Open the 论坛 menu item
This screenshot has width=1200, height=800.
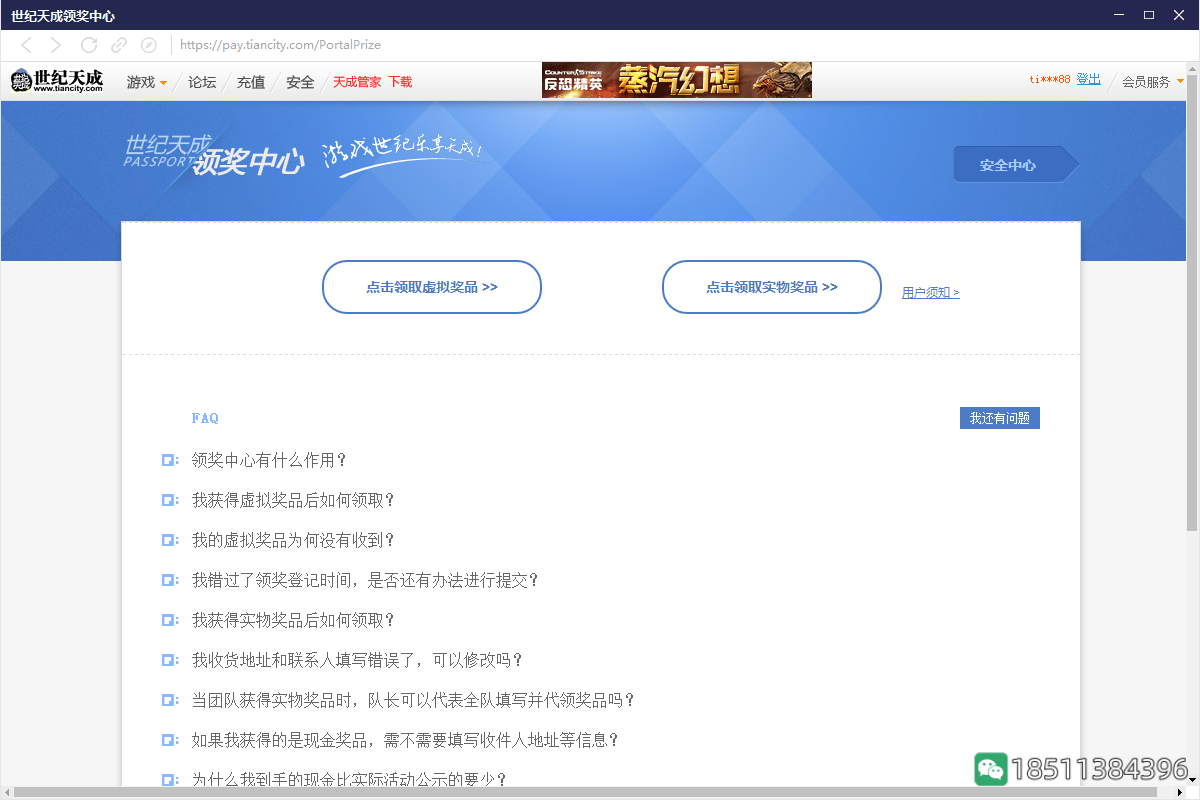pyautogui.click(x=201, y=82)
